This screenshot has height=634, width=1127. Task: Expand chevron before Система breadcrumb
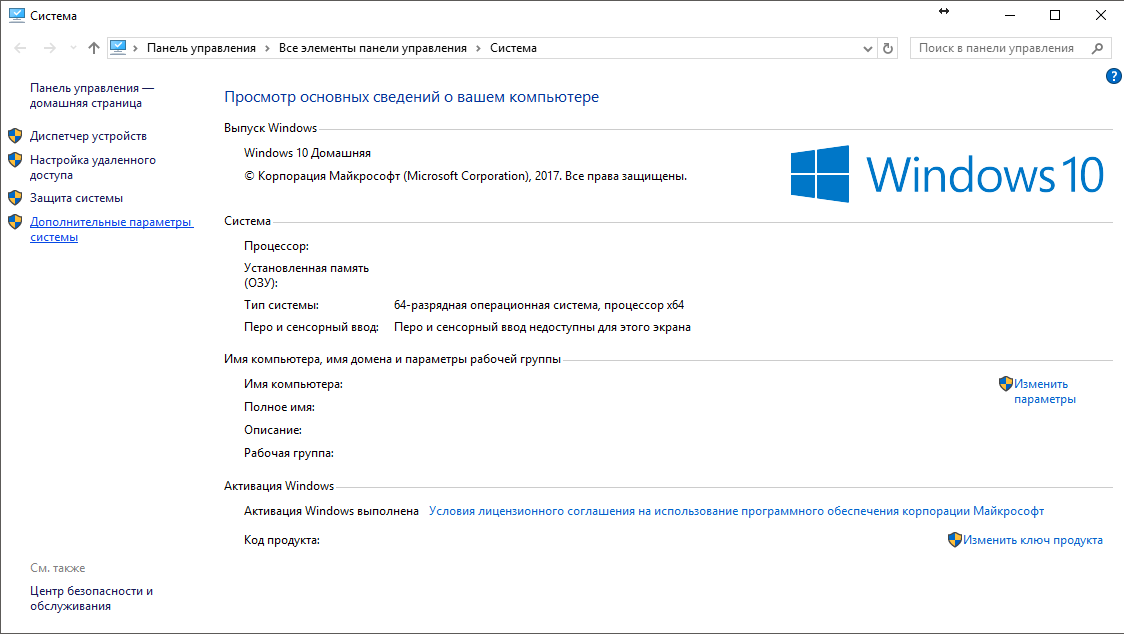pyautogui.click(x=478, y=48)
